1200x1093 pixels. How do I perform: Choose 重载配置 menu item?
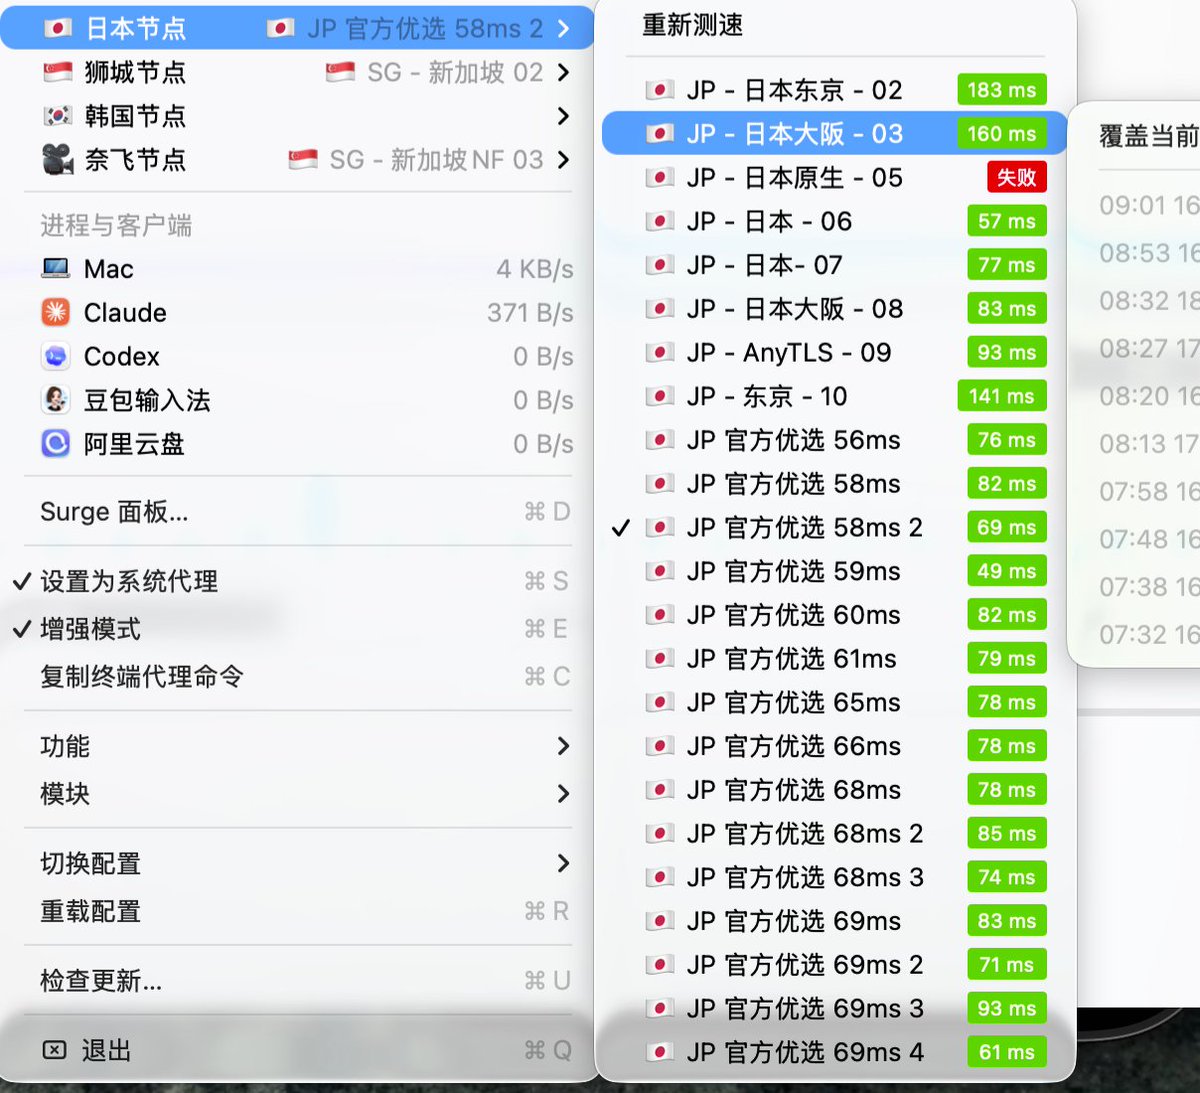click(295, 911)
